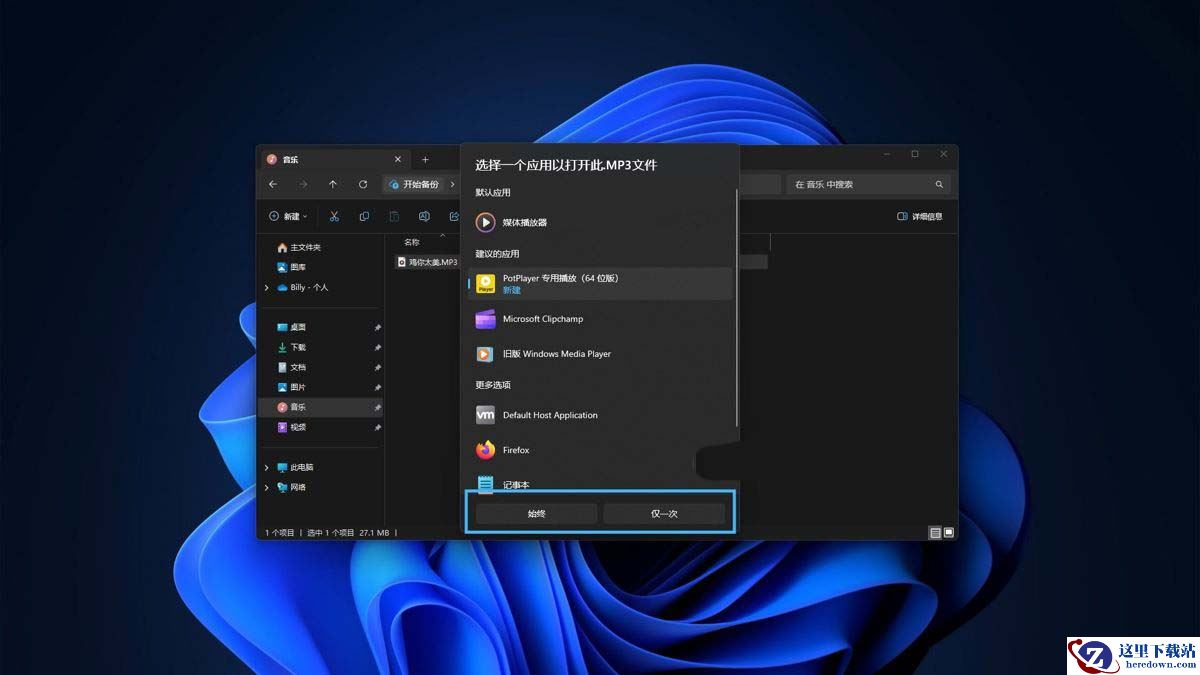Select VMware Default Host Application
Screen dimensions: 1200x675
(x=549, y=415)
